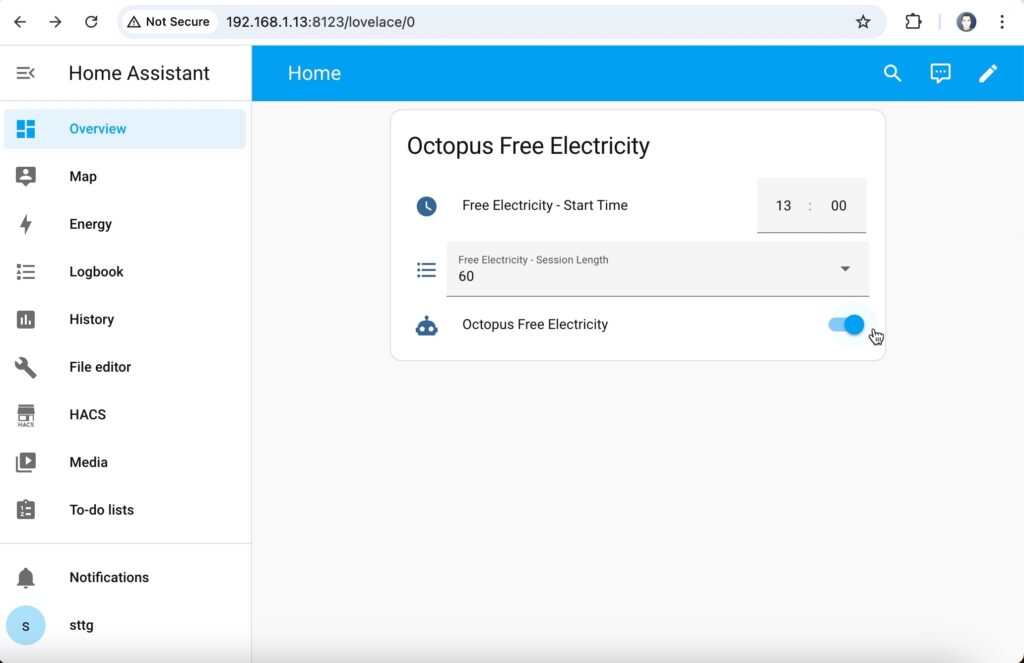Screen dimensions: 1024x663
Task: Open the History chart icon
Action: click(x=25, y=319)
